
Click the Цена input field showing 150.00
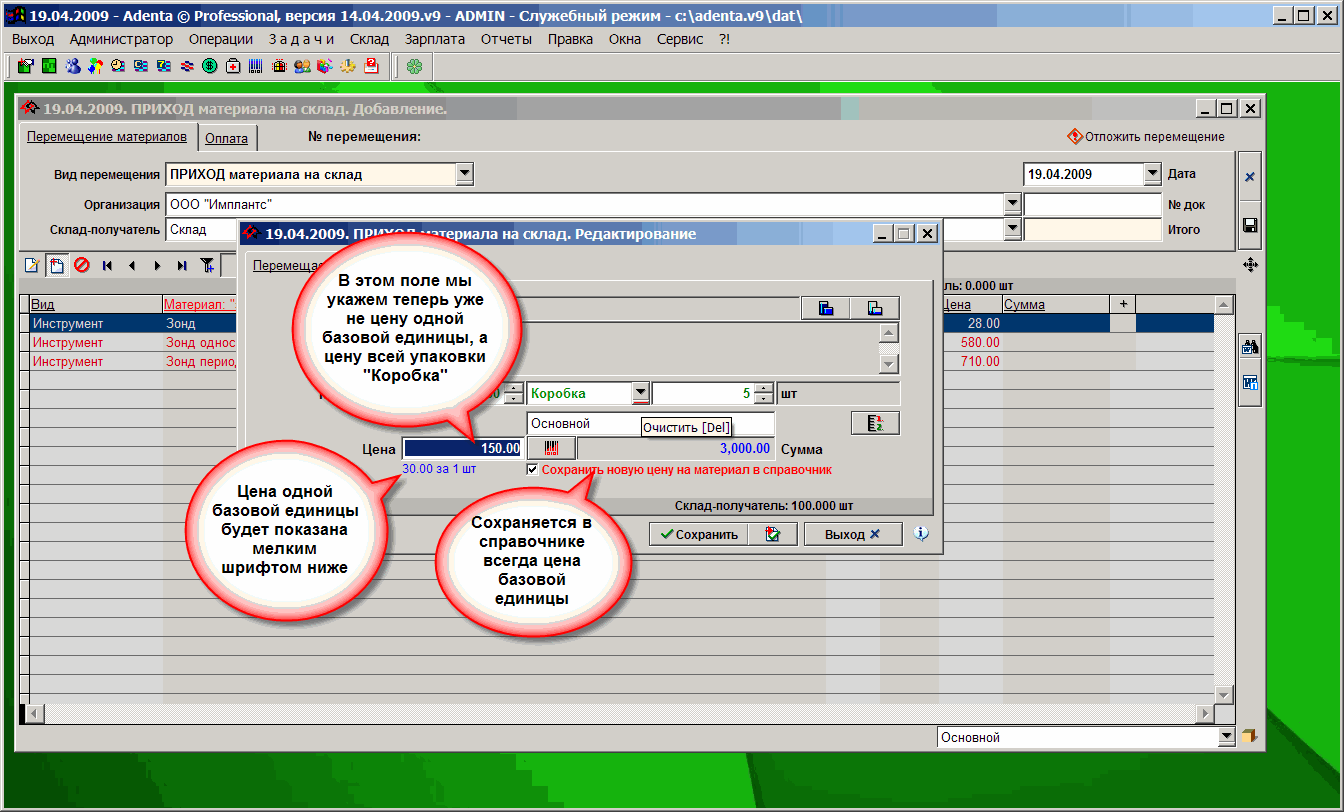[462, 449]
